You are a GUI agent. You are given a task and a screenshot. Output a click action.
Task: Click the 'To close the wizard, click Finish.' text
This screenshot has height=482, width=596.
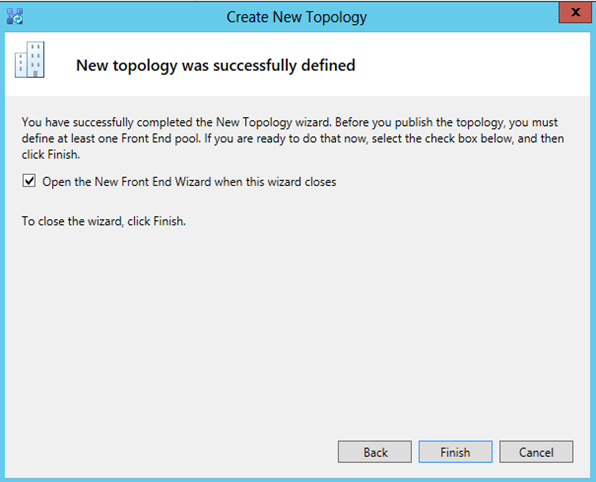(x=103, y=221)
